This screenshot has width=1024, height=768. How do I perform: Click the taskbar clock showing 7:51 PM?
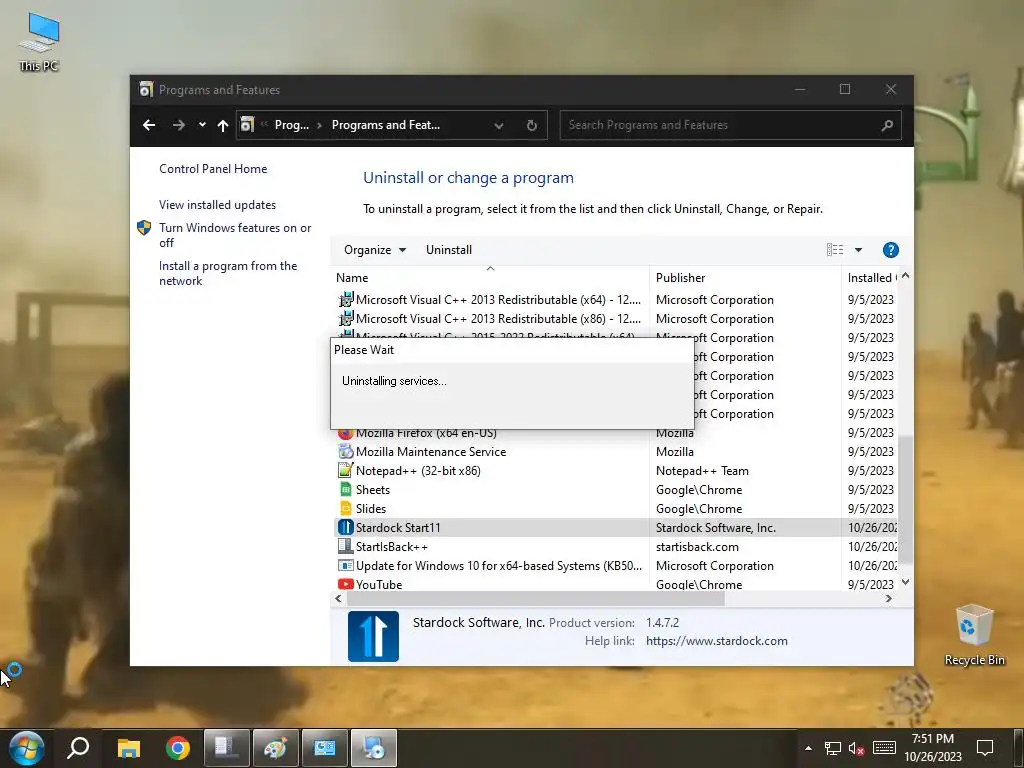coord(933,748)
